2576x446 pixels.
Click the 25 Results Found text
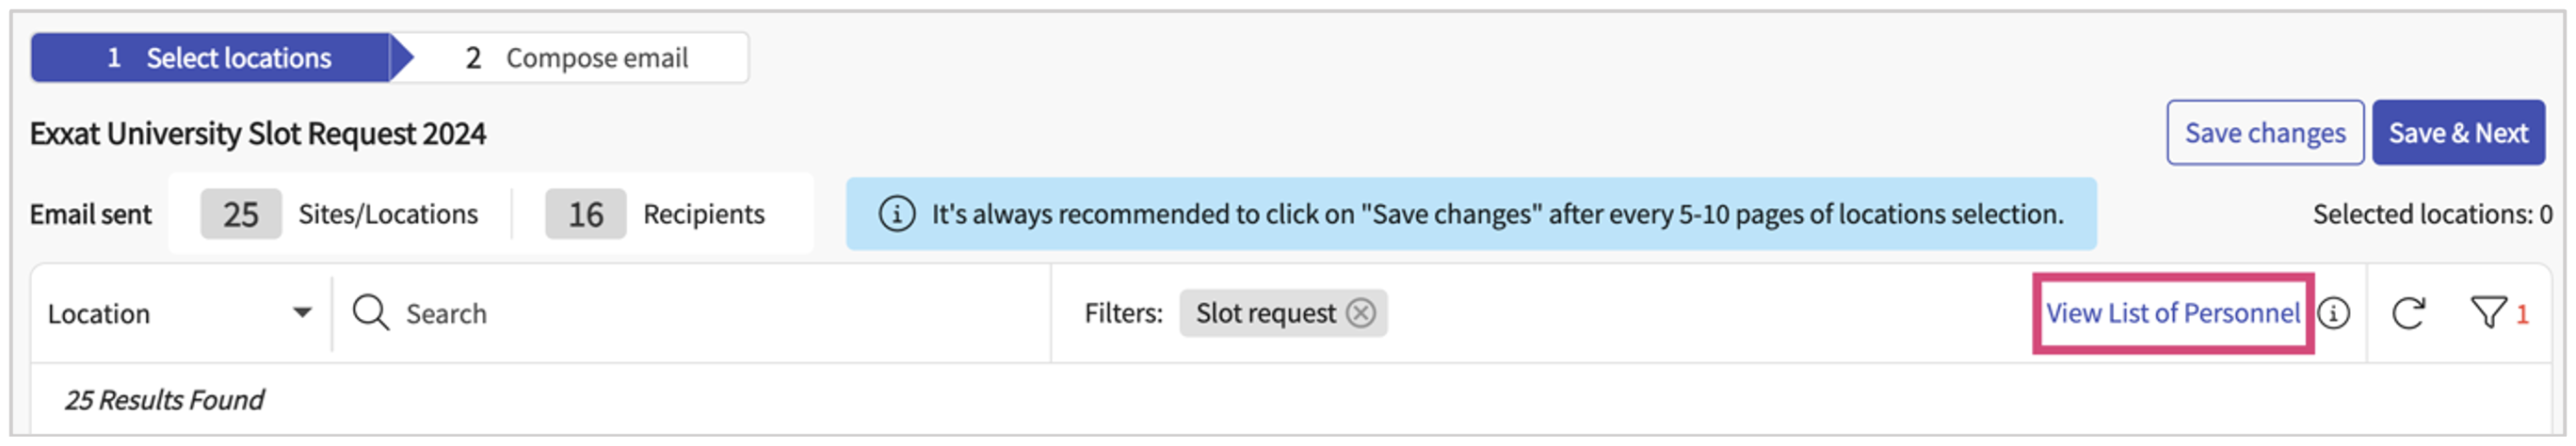pyautogui.click(x=164, y=400)
